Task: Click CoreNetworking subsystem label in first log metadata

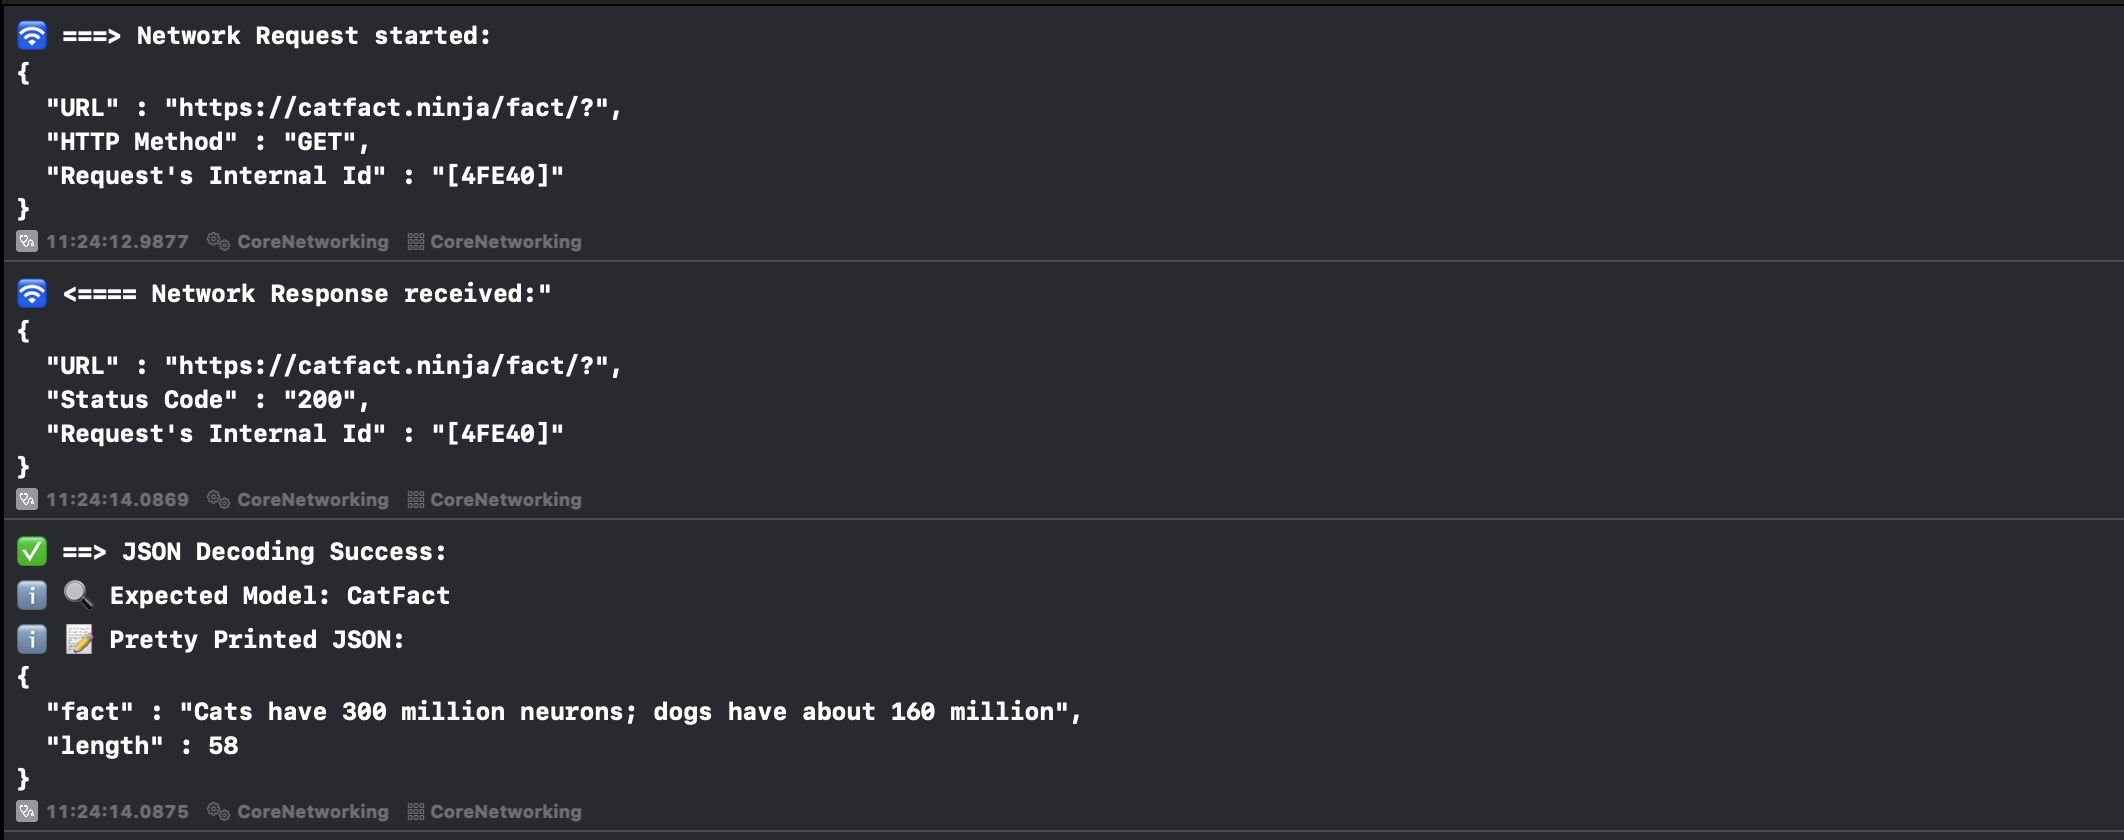Action: (x=313, y=241)
